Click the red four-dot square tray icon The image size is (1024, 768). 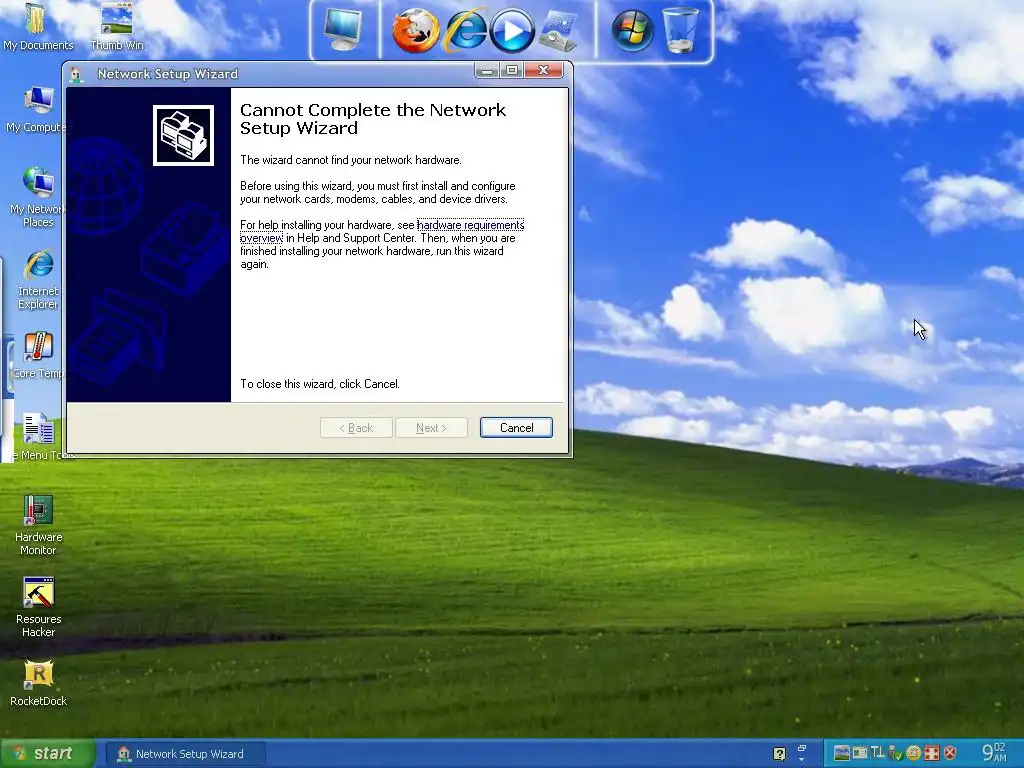pyautogui.click(x=932, y=753)
